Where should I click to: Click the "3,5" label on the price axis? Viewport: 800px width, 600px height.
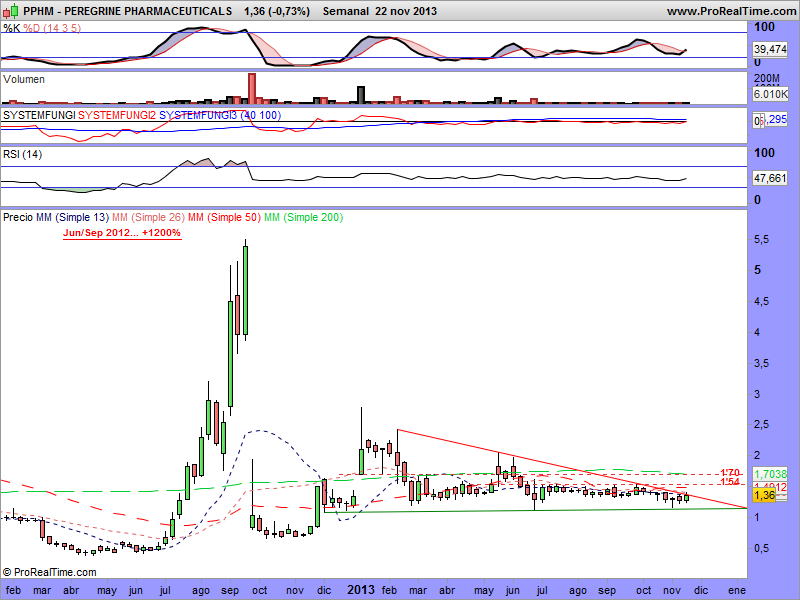pos(761,363)
